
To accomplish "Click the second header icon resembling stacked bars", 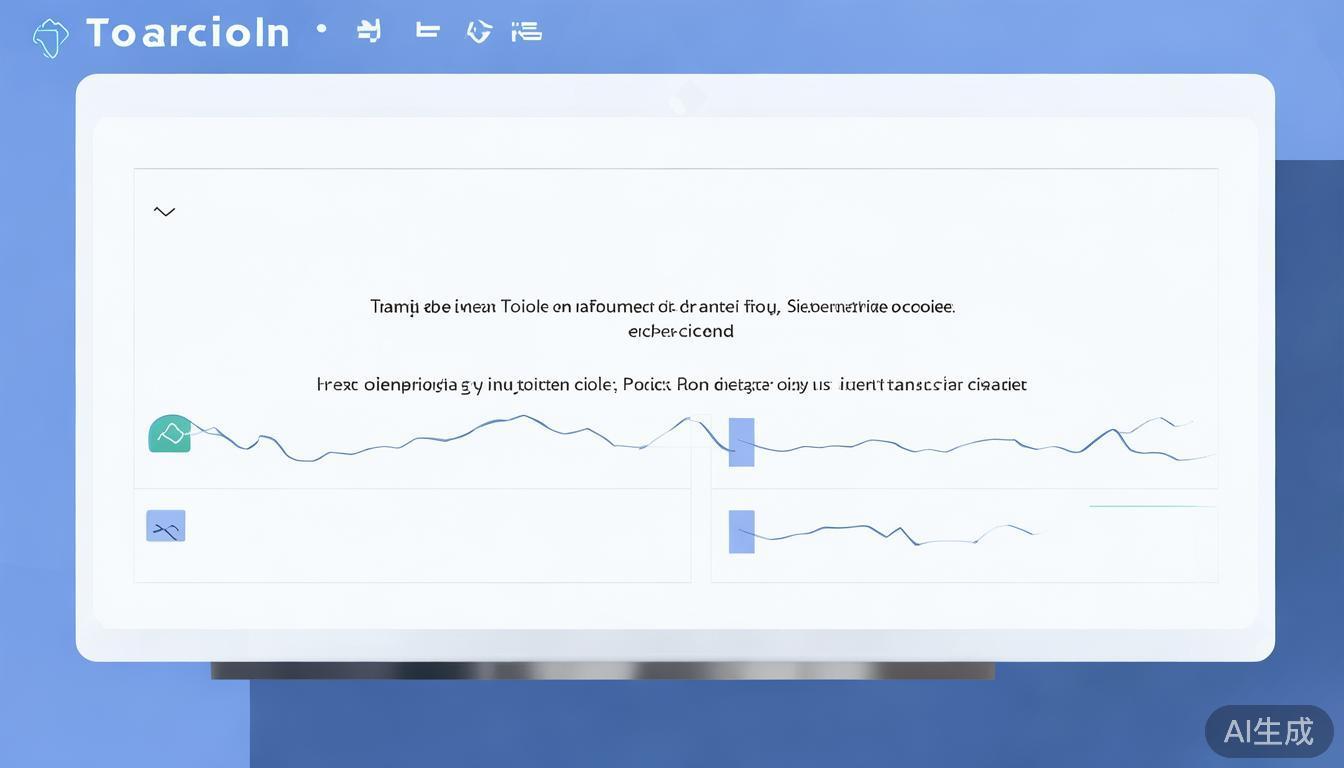I will tap(428, 31).
